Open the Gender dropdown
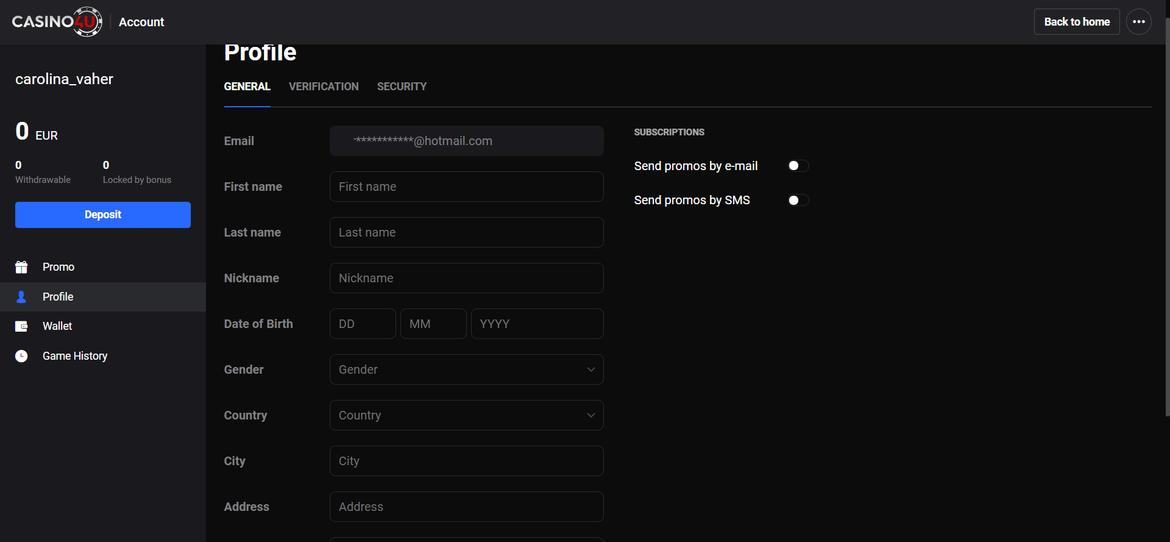 (466, 370)
